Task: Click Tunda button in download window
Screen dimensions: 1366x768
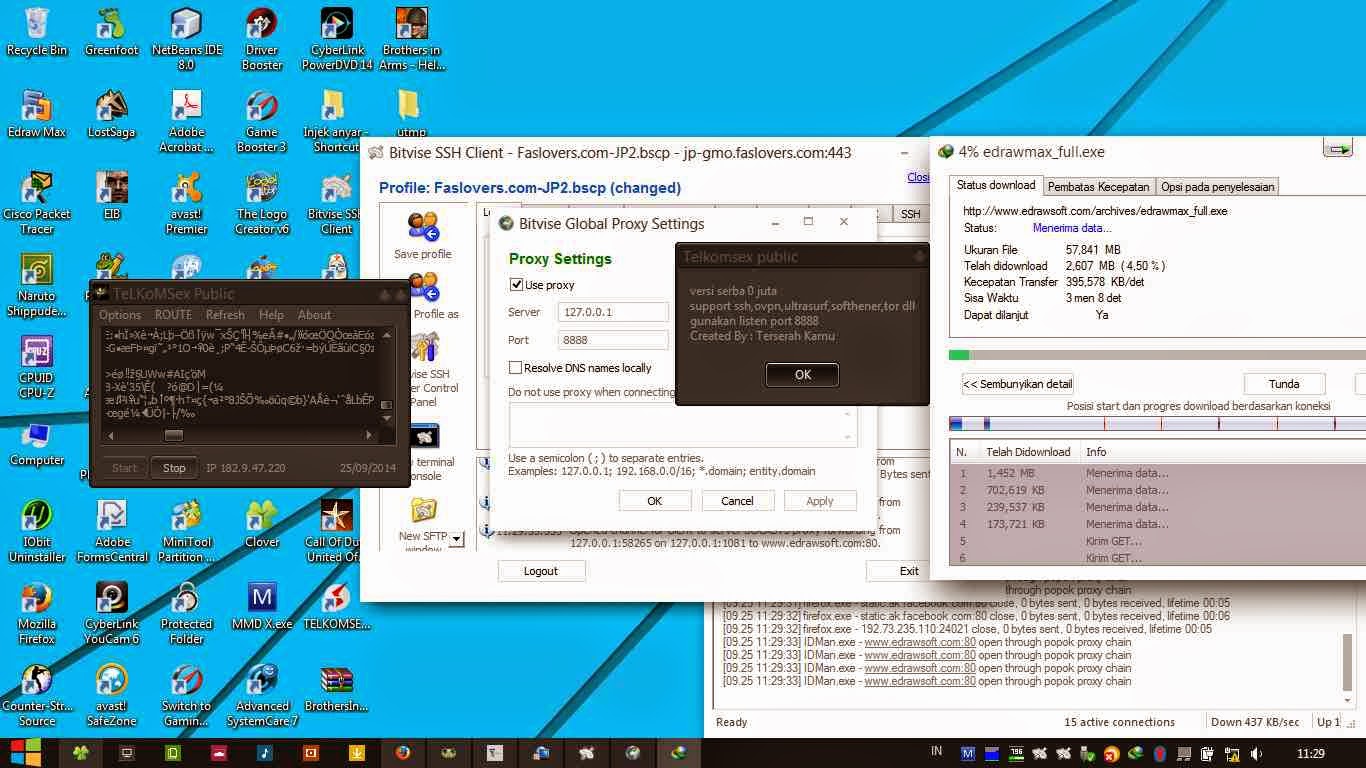Action: [x=1284, y=384]
